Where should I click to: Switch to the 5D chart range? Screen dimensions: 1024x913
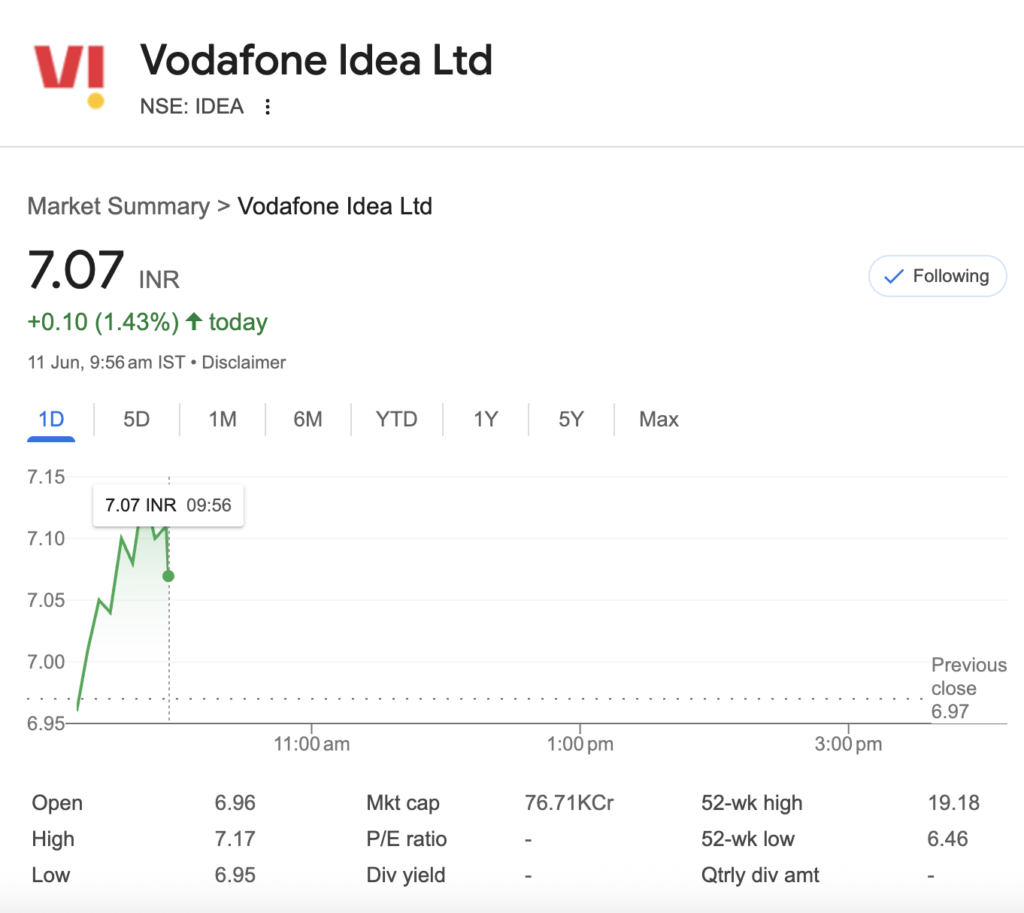coord(136,419)
